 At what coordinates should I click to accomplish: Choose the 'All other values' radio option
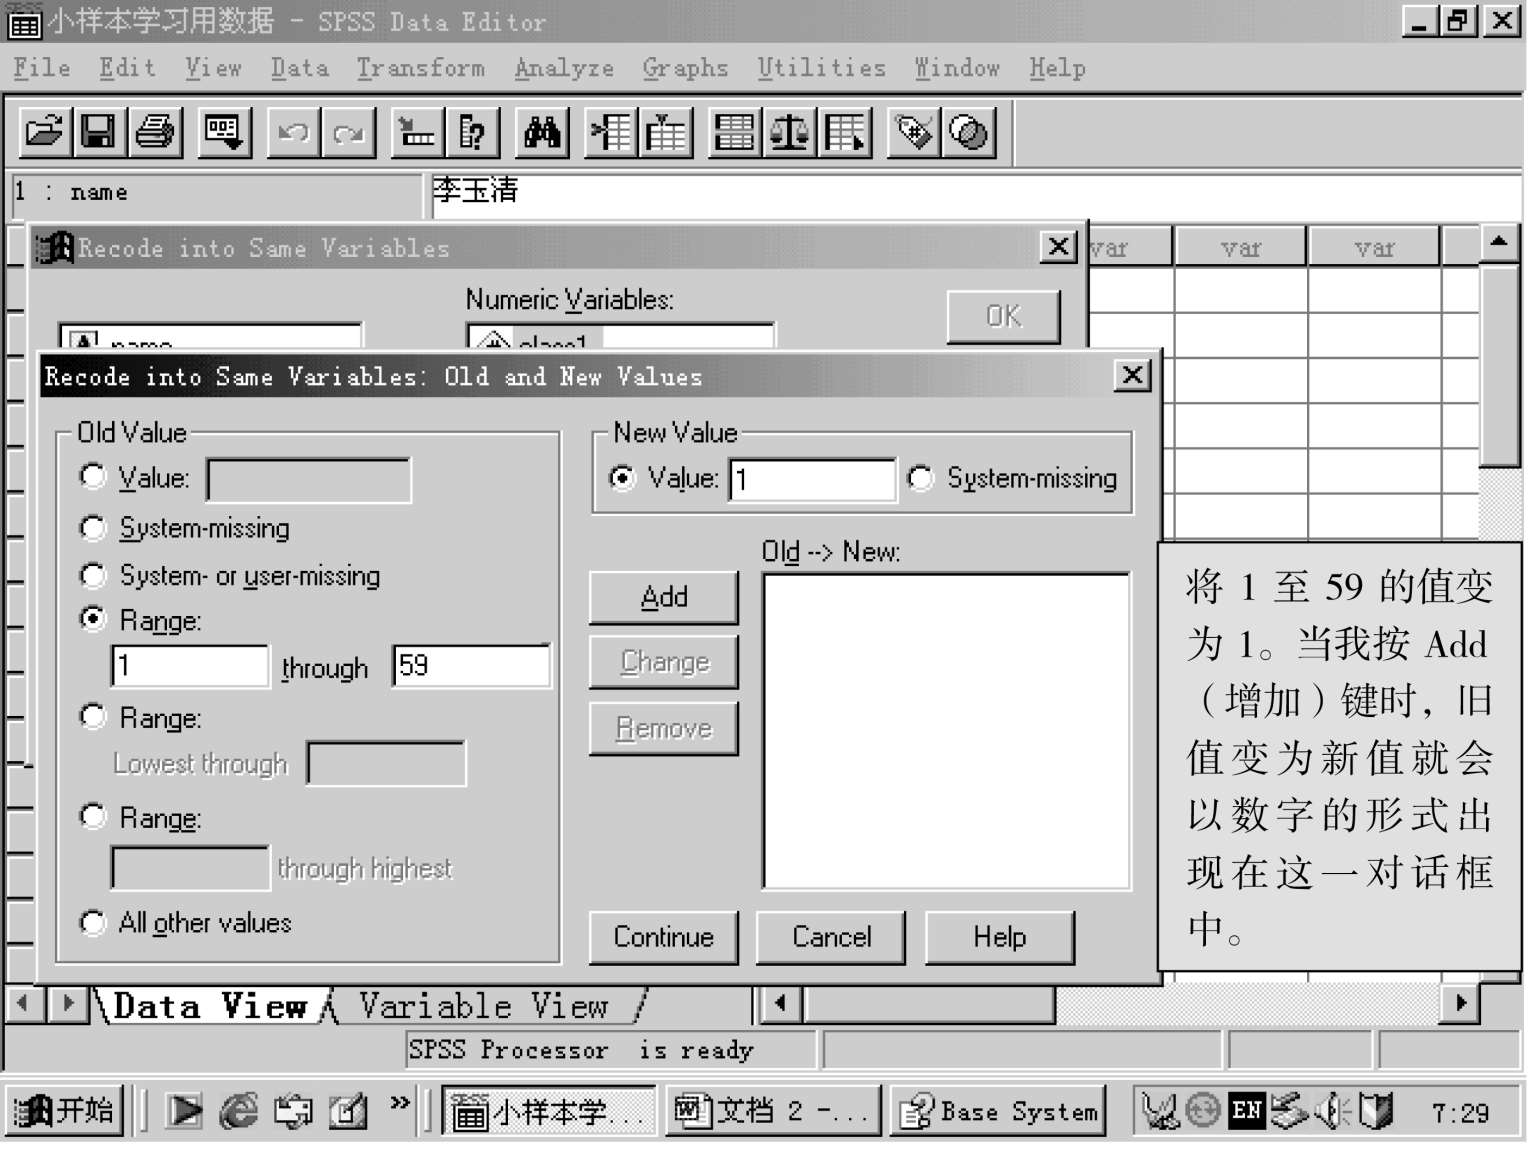[x=93, y=922]
